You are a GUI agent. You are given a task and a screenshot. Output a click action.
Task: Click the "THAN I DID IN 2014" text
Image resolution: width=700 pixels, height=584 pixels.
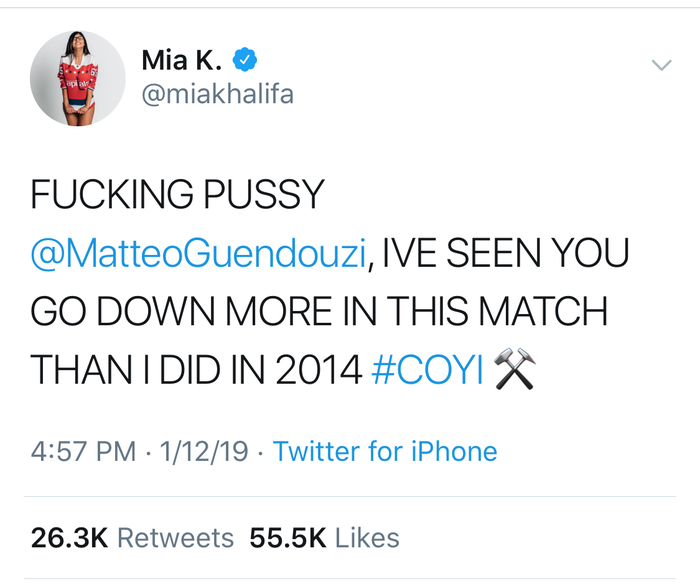195,371
